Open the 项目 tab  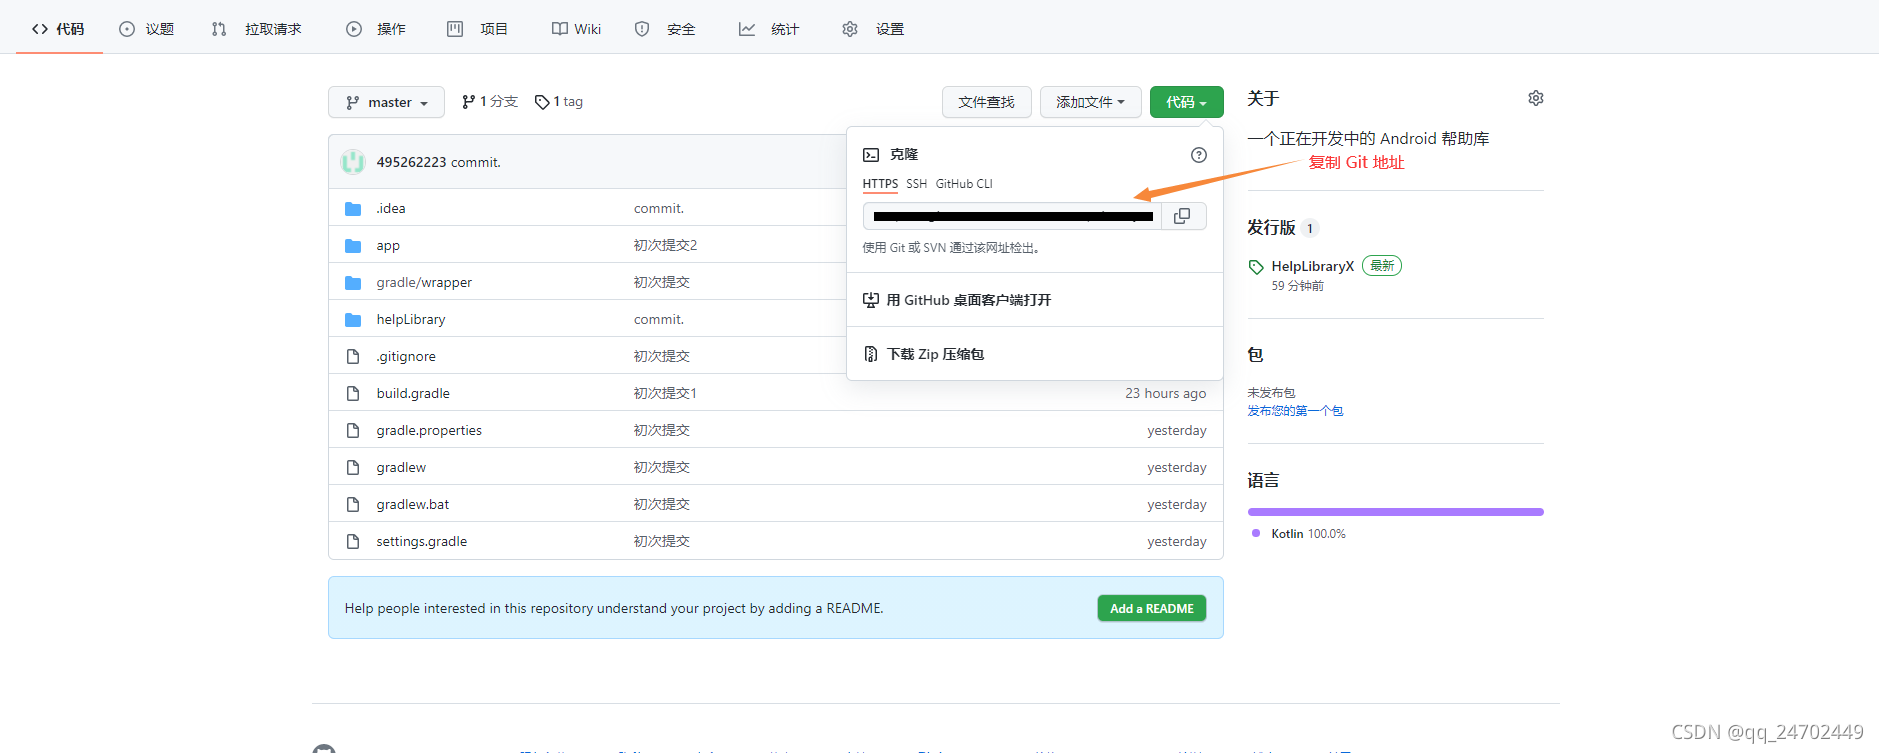point(478,29)
